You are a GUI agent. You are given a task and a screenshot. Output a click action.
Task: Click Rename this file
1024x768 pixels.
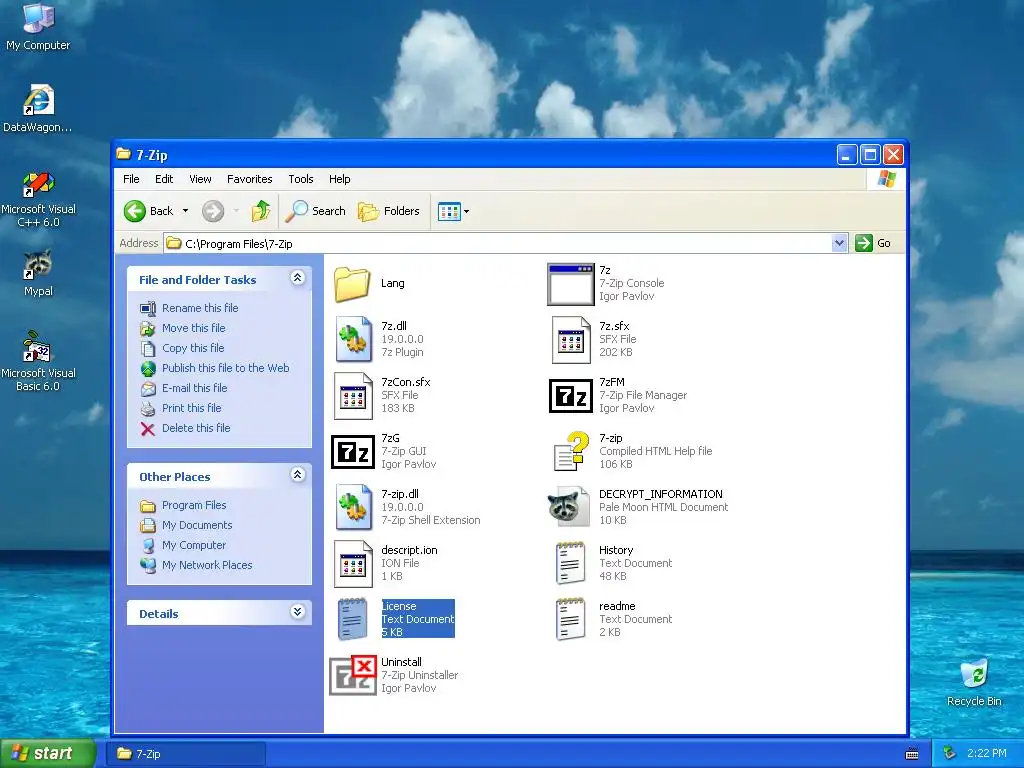200,308
